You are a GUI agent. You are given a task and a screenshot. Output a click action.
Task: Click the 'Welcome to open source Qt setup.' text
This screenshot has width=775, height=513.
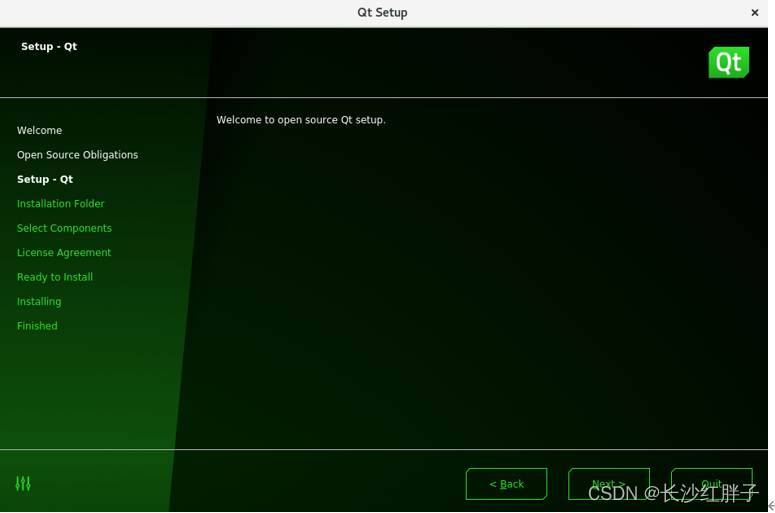[301, 120]
